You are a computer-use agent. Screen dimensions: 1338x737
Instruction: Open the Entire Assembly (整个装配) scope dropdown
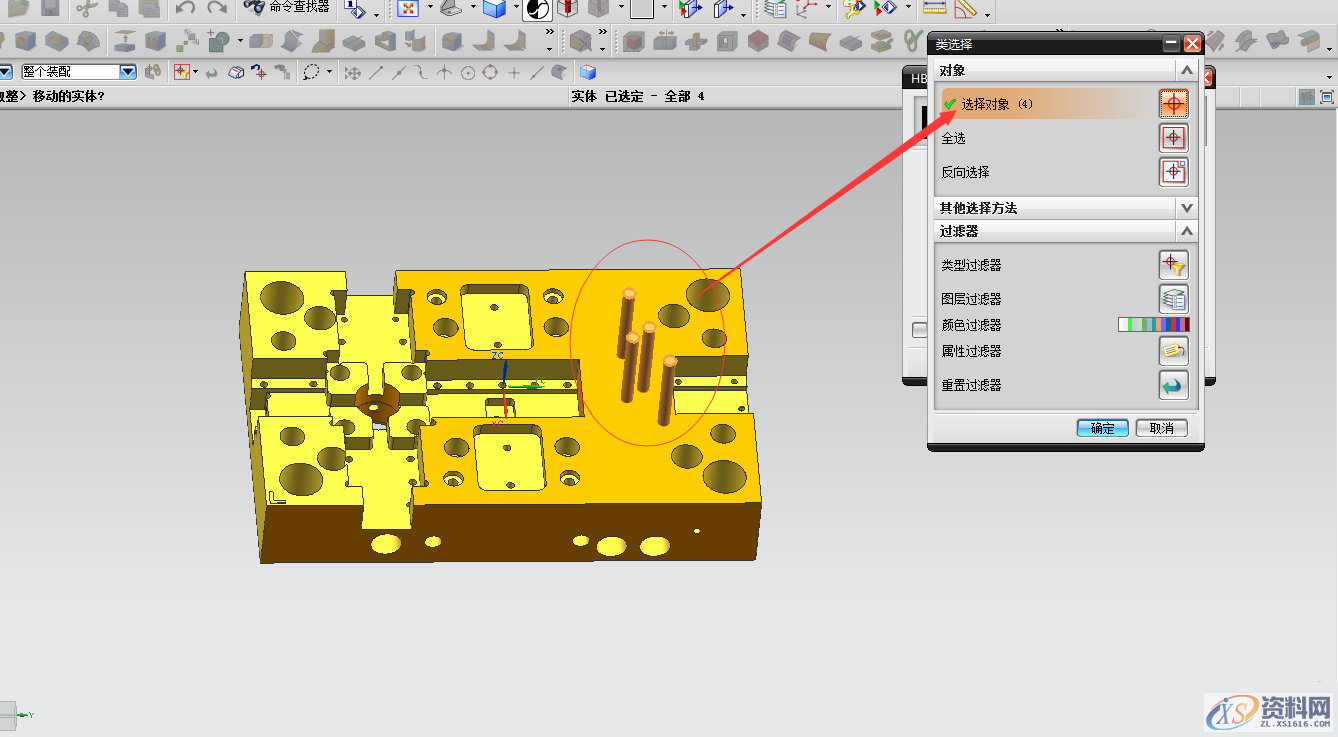point(127,72)
